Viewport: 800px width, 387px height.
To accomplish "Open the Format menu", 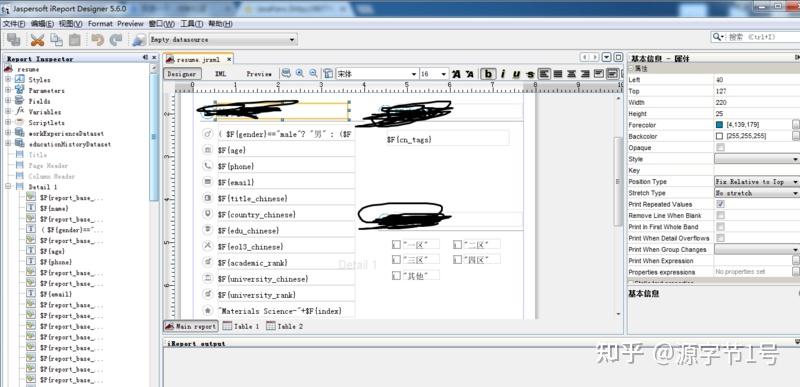I will [x=100, y=23].
